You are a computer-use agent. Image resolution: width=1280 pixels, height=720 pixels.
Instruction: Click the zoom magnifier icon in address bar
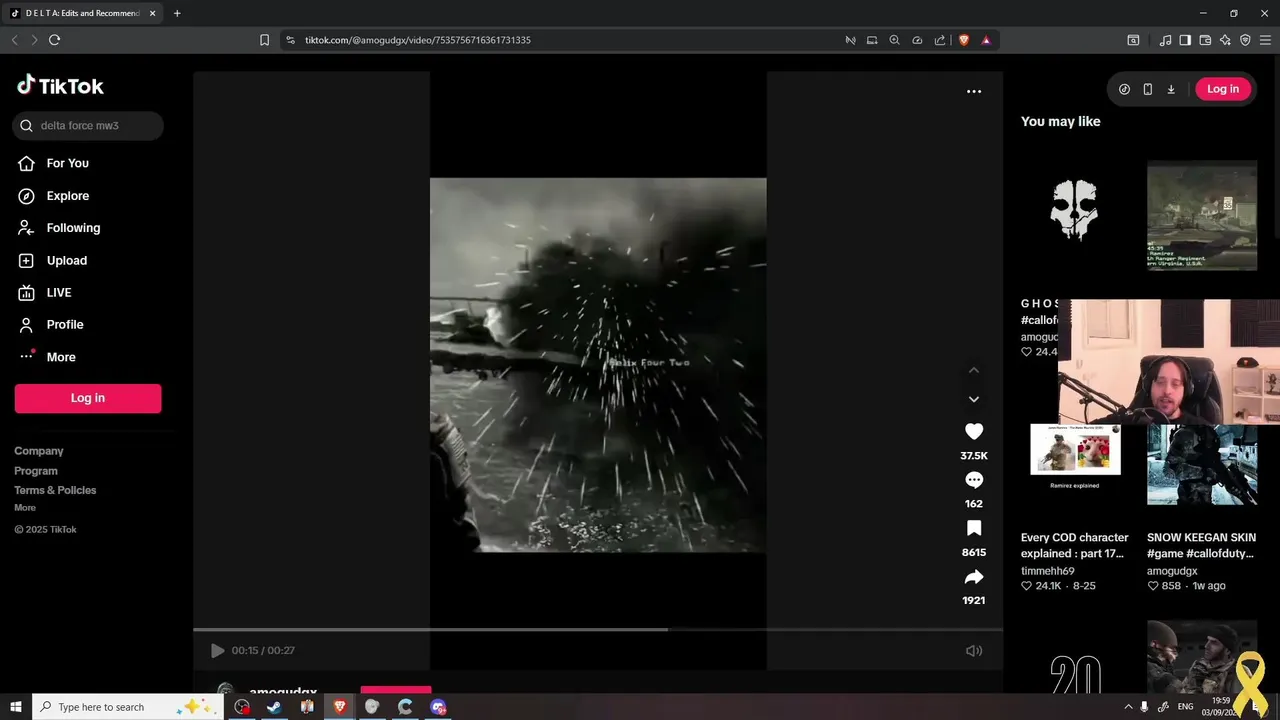click(894, 40)
